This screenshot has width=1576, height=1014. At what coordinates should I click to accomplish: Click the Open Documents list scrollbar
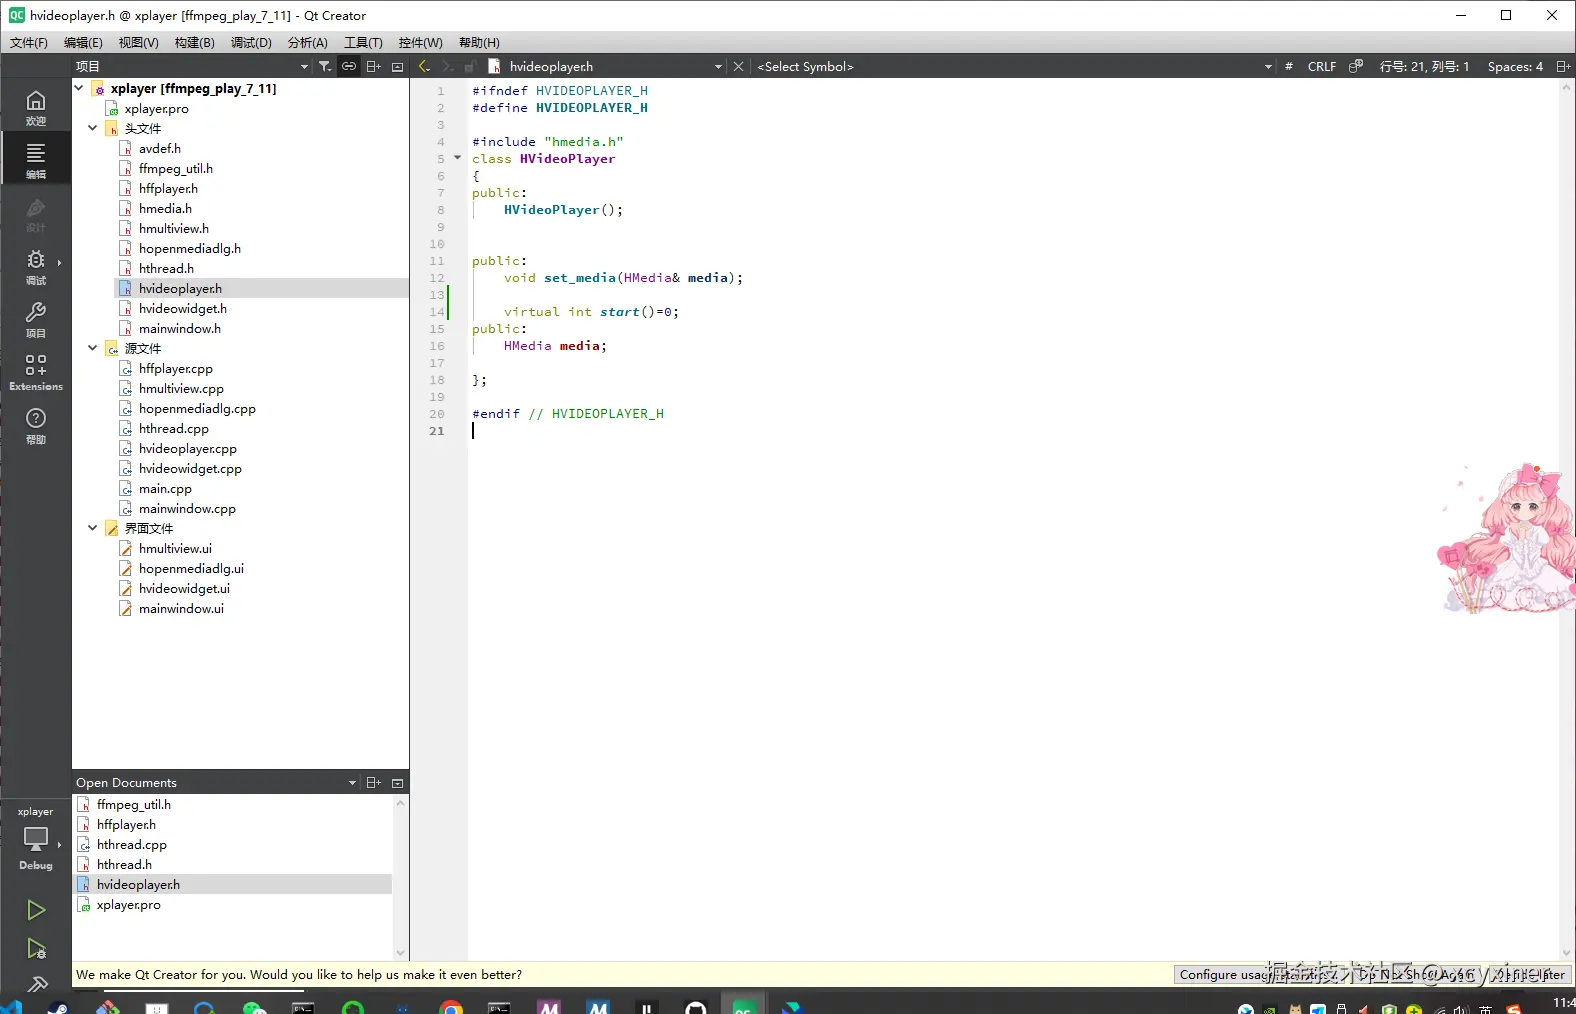[x=401, y=877]
